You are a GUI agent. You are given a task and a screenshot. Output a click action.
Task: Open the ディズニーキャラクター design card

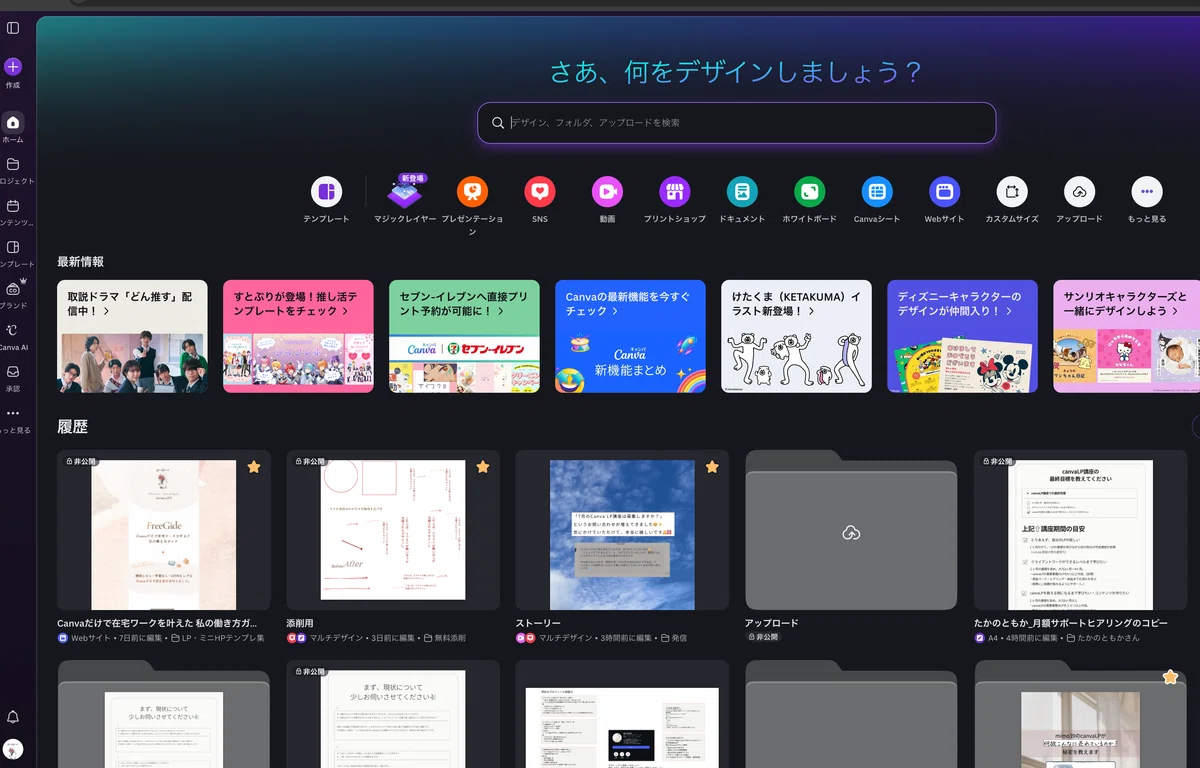point(962,336)
